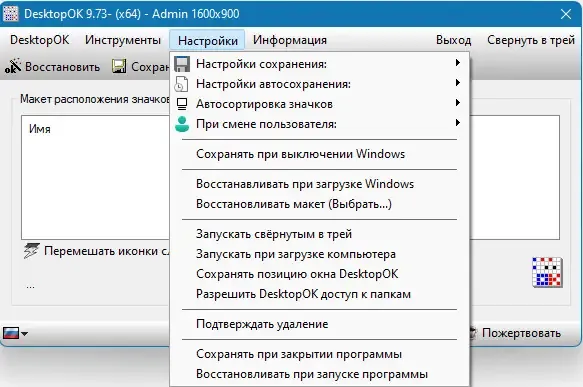Click the pixelated DesktopOK logo image
583x387 pixels.
pos(547,272)
